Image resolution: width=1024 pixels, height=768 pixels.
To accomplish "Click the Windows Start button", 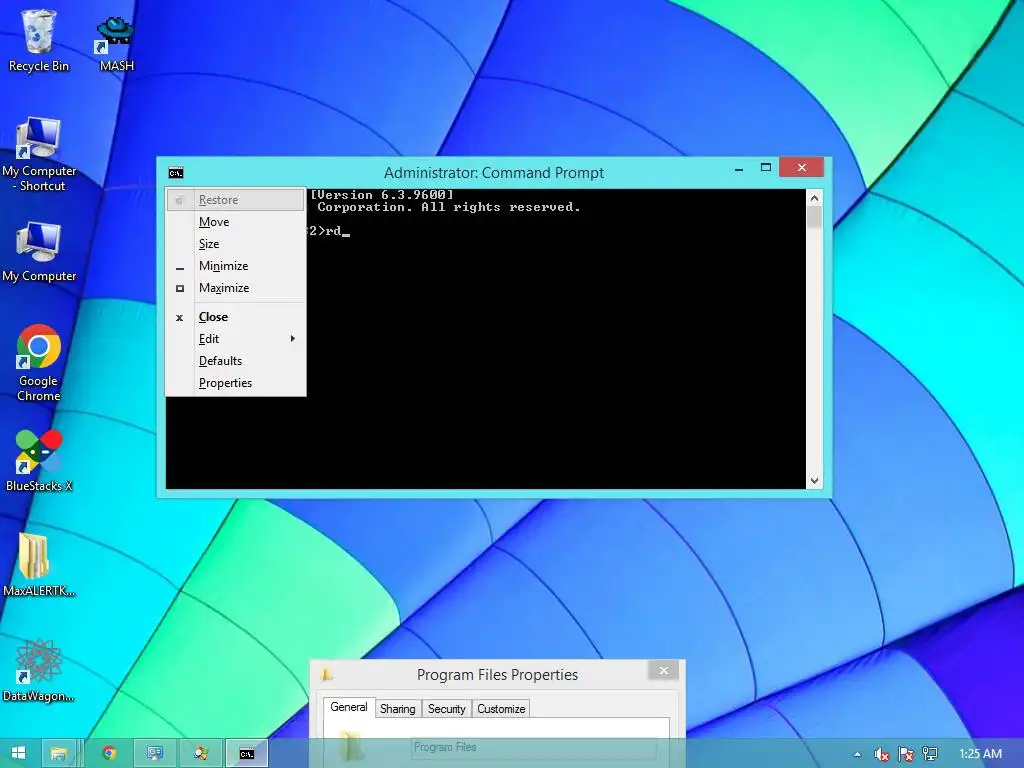I will (x=18, y=753).
